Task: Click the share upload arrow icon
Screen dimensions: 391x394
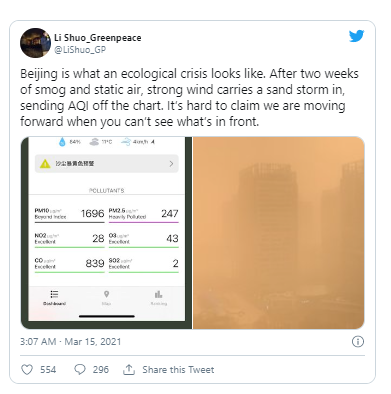Action: (x=129, y=369)
